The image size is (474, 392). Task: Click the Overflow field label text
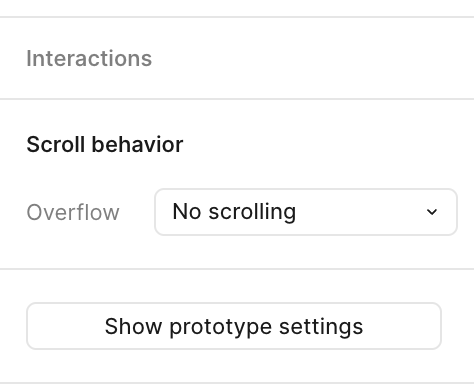pos(73,212)
